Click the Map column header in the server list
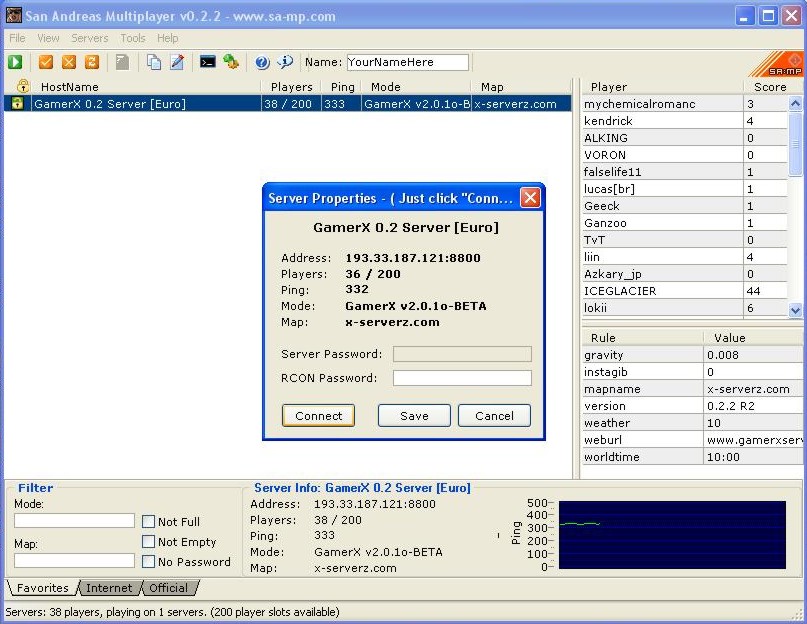 (521, 86)
